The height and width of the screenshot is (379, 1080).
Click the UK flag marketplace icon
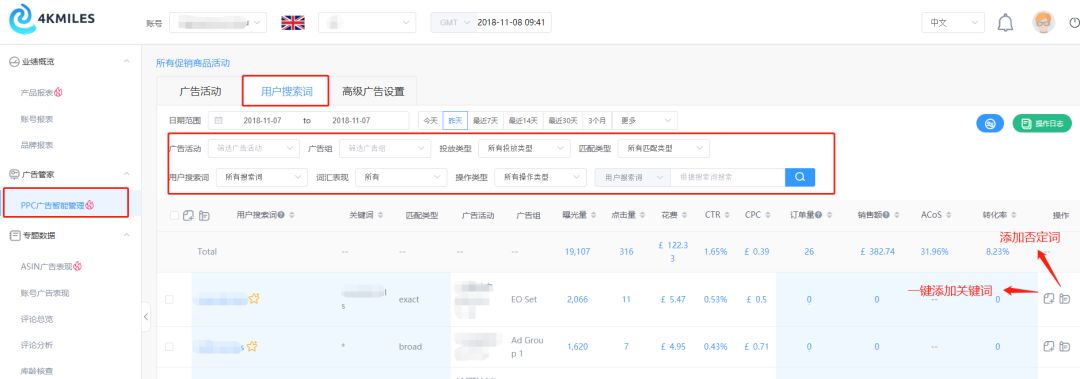pyautogui.click(x=293, y=23)
